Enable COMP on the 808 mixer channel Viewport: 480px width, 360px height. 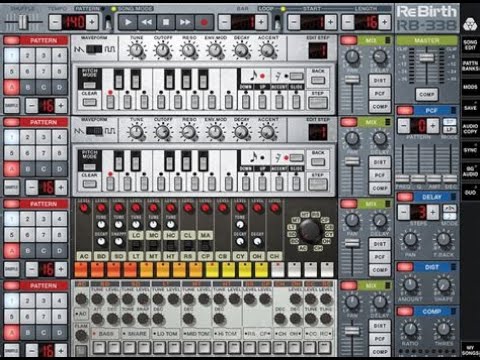(379, 270)
